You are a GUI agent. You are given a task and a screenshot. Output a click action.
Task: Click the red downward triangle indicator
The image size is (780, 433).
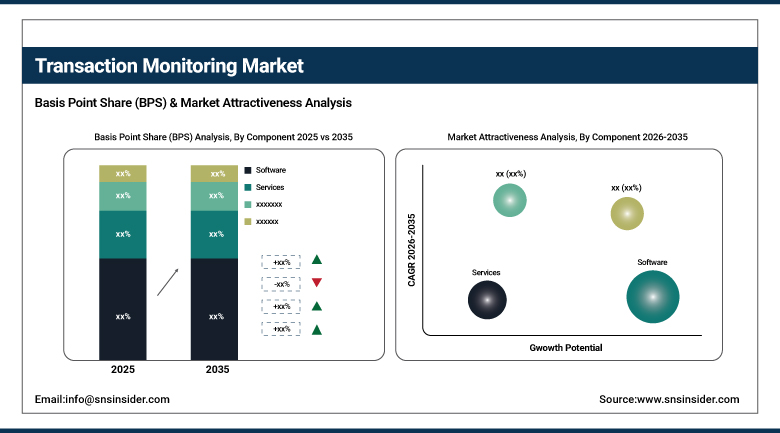click(316, 283)
